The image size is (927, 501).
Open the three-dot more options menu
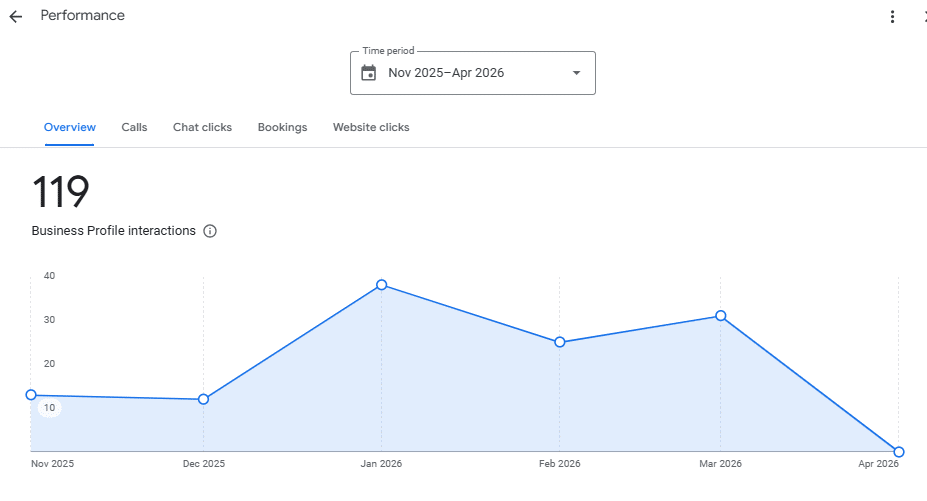[892, 17]
